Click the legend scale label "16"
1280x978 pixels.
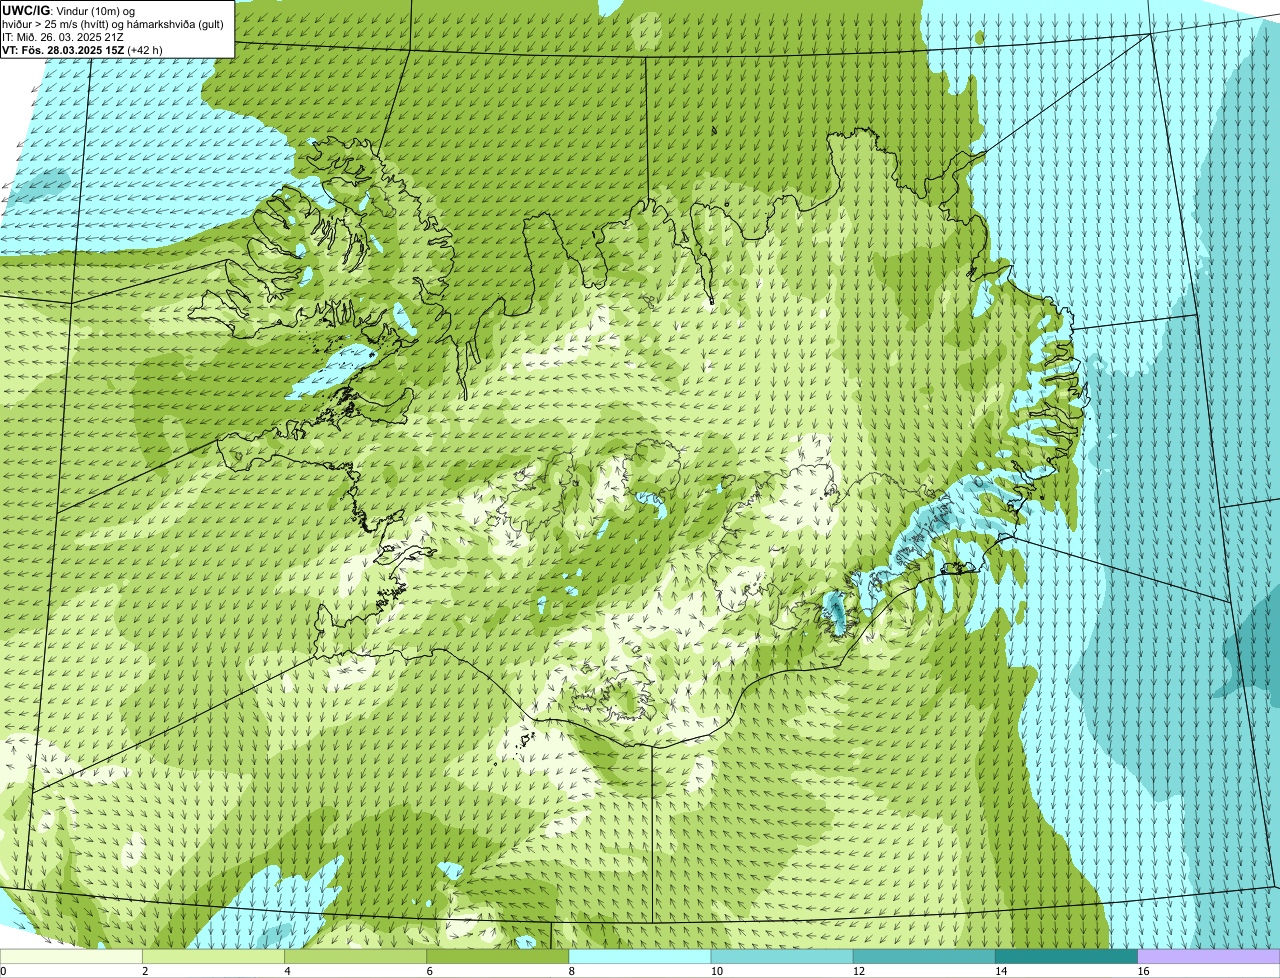click(x=1142, y=971)
